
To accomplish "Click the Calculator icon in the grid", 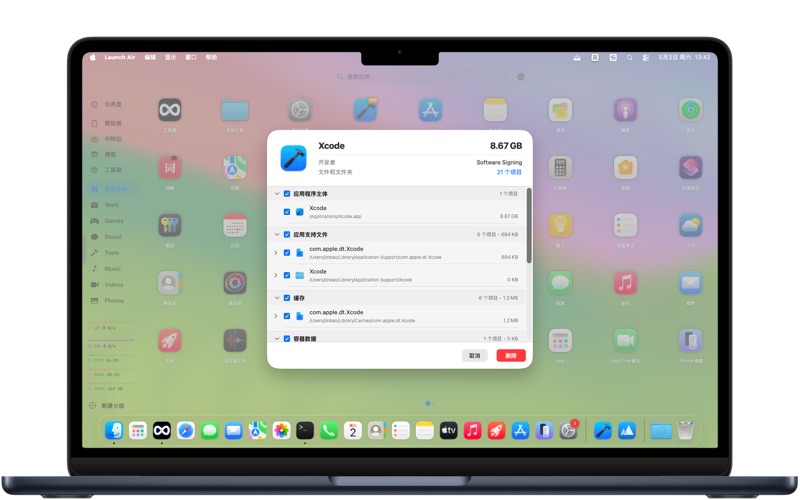I will tap(560, 167).
